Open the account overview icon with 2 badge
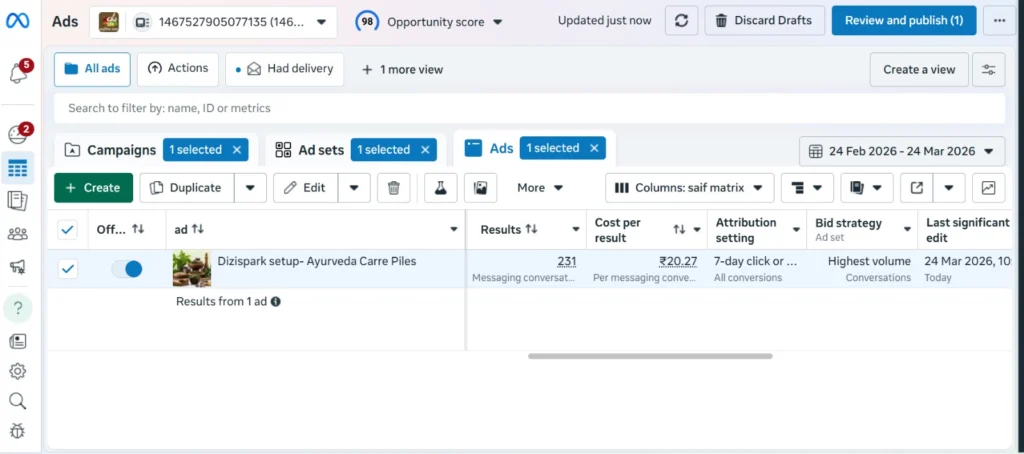 [x=18, y=134]
